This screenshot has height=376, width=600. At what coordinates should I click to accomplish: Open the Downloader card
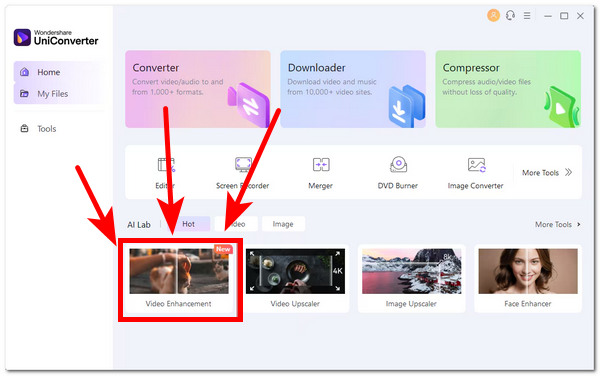353,89
